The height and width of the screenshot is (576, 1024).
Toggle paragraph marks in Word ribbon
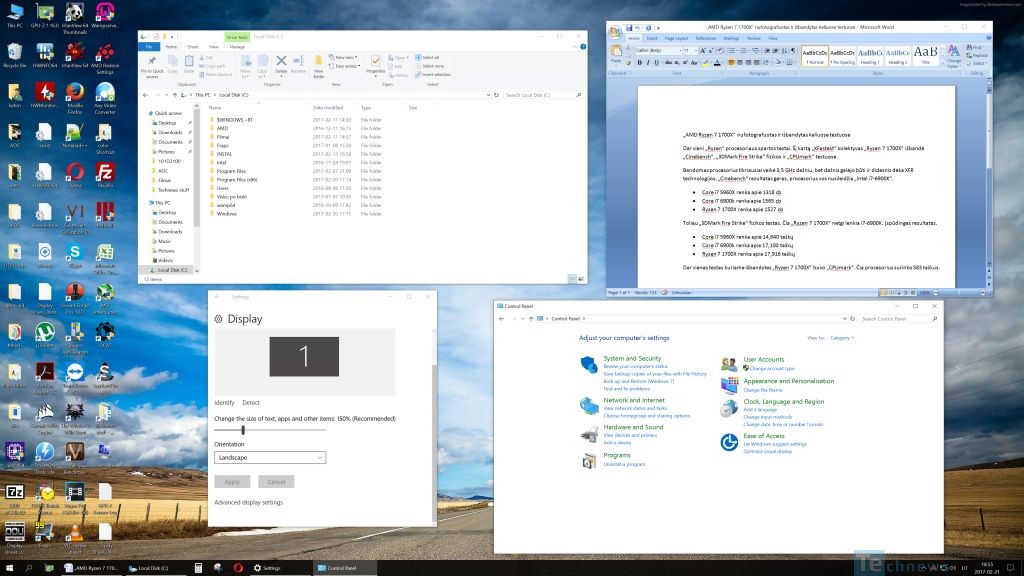pos(793,50)
